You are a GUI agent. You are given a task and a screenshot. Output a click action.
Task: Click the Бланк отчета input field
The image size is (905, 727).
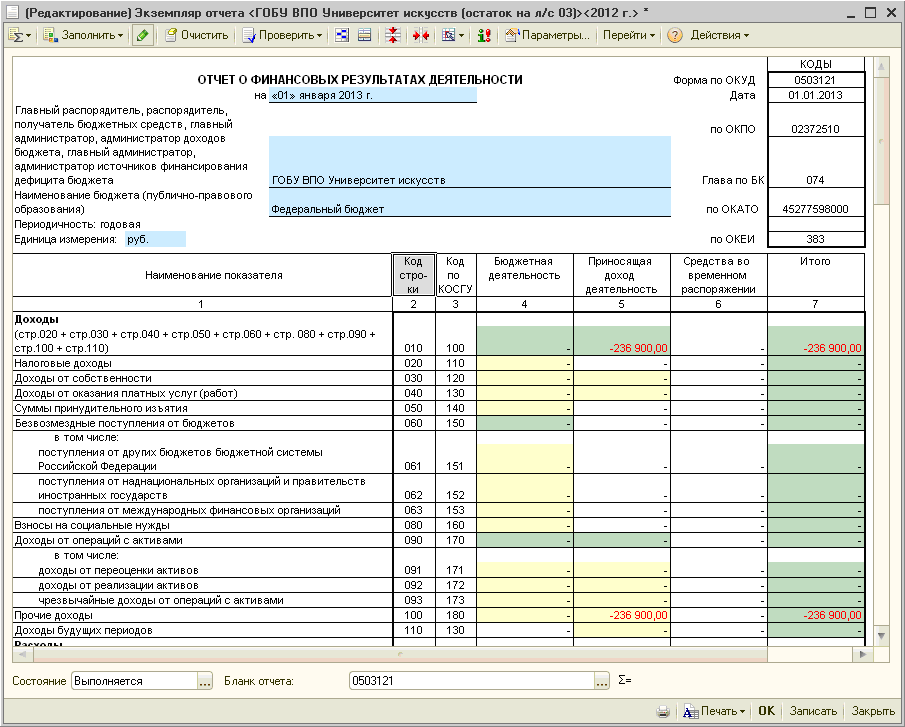[470, 681]
